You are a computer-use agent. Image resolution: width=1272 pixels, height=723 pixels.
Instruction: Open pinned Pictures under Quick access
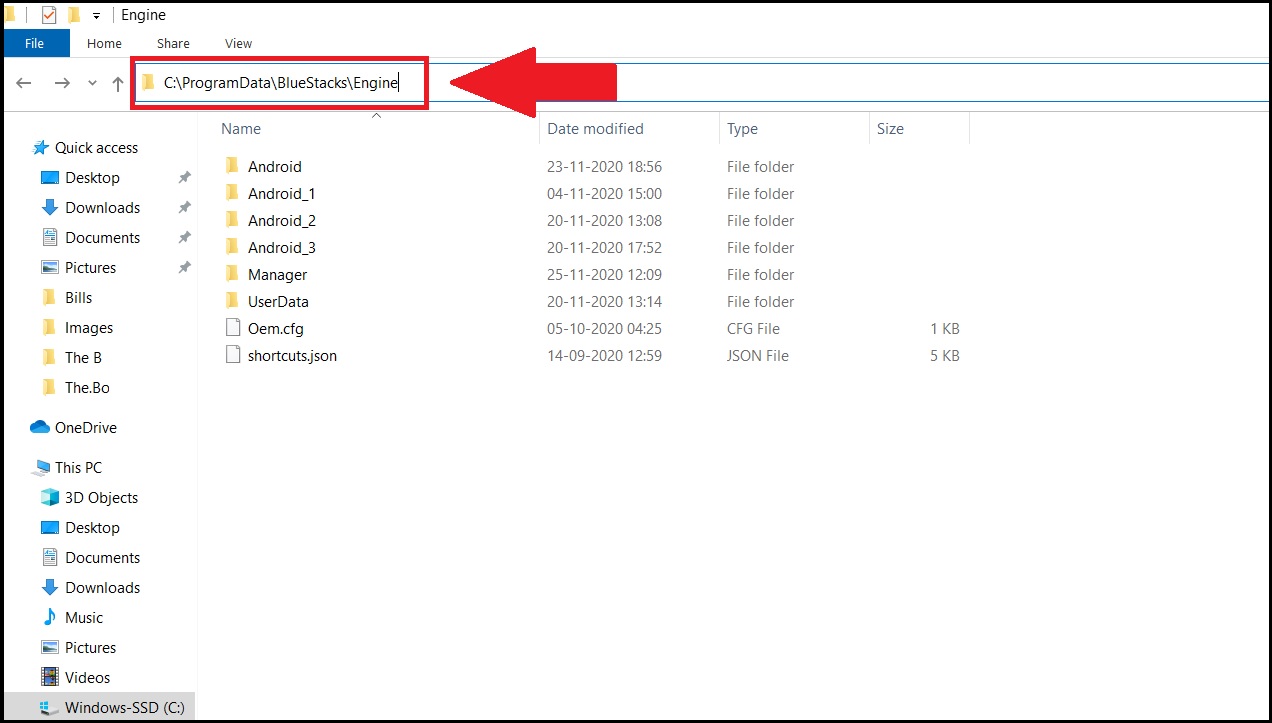pyautogui.click(x=90, y=267)
